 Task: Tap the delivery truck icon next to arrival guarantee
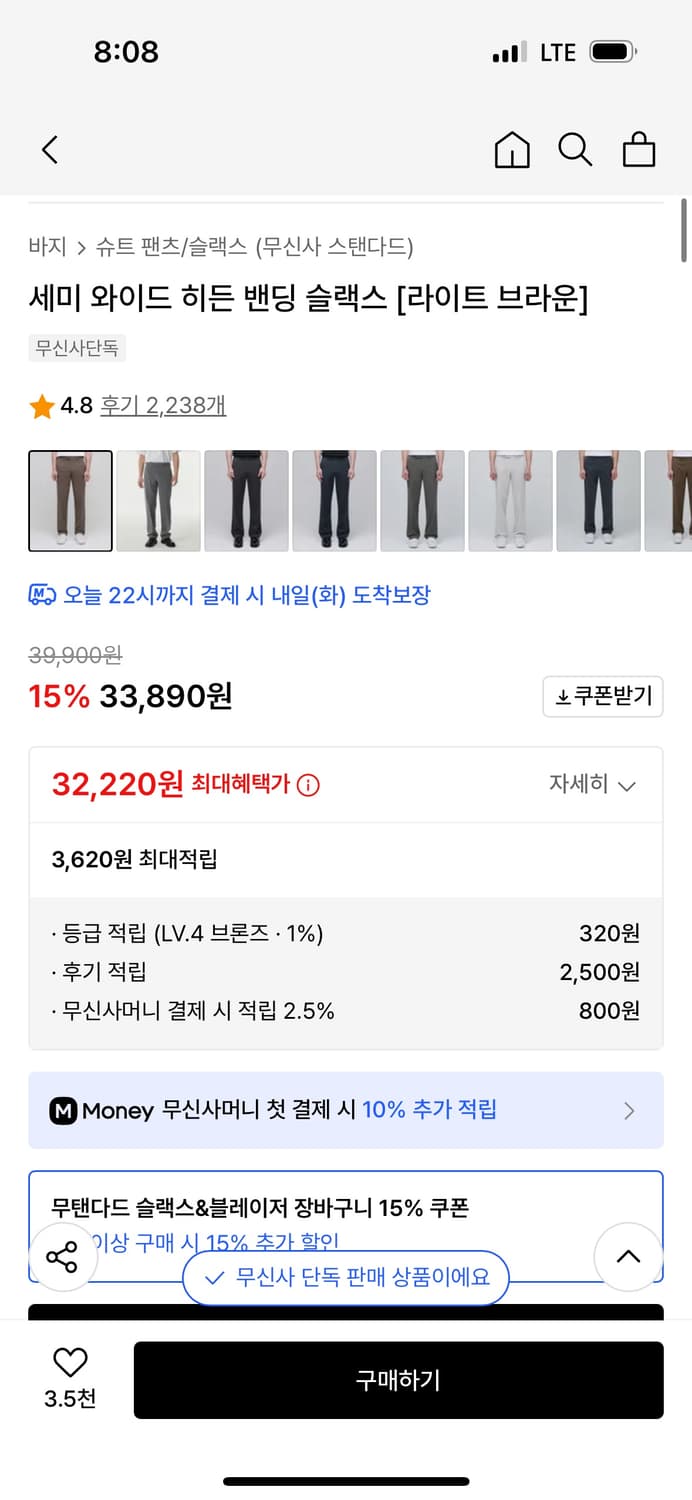tap(38, 595)
